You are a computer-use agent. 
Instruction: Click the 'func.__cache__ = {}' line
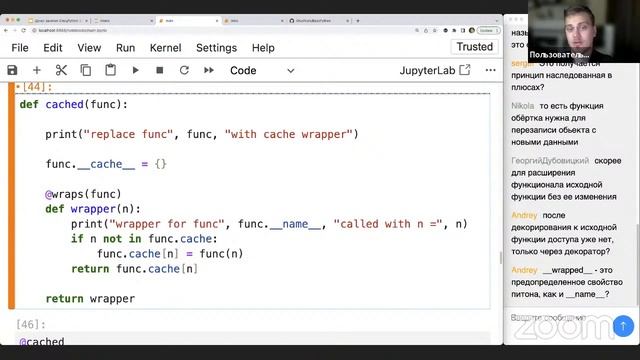pyautogui.click(x=106, y=164)
